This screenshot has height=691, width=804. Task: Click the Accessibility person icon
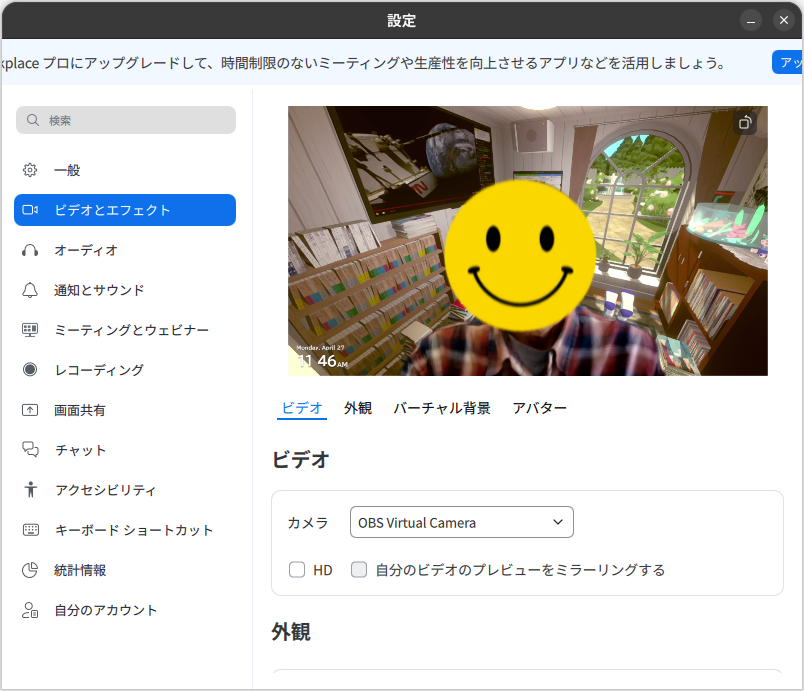tap(30, 490)
